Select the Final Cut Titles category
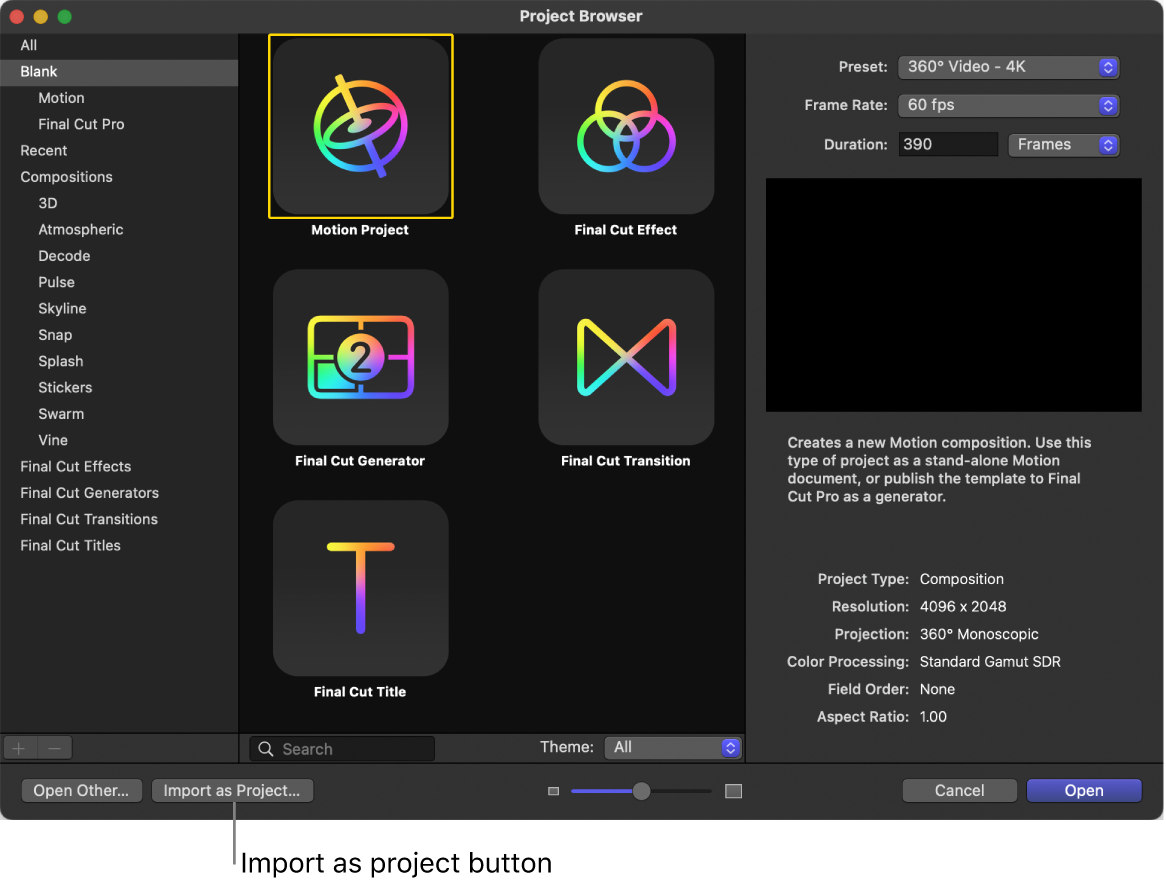The image size is (1166, 892). 70,545
